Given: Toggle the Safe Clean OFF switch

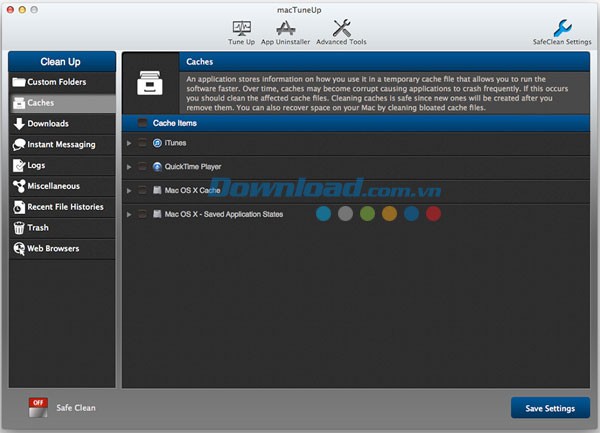Looking at the screenshot, I should 40,407.
